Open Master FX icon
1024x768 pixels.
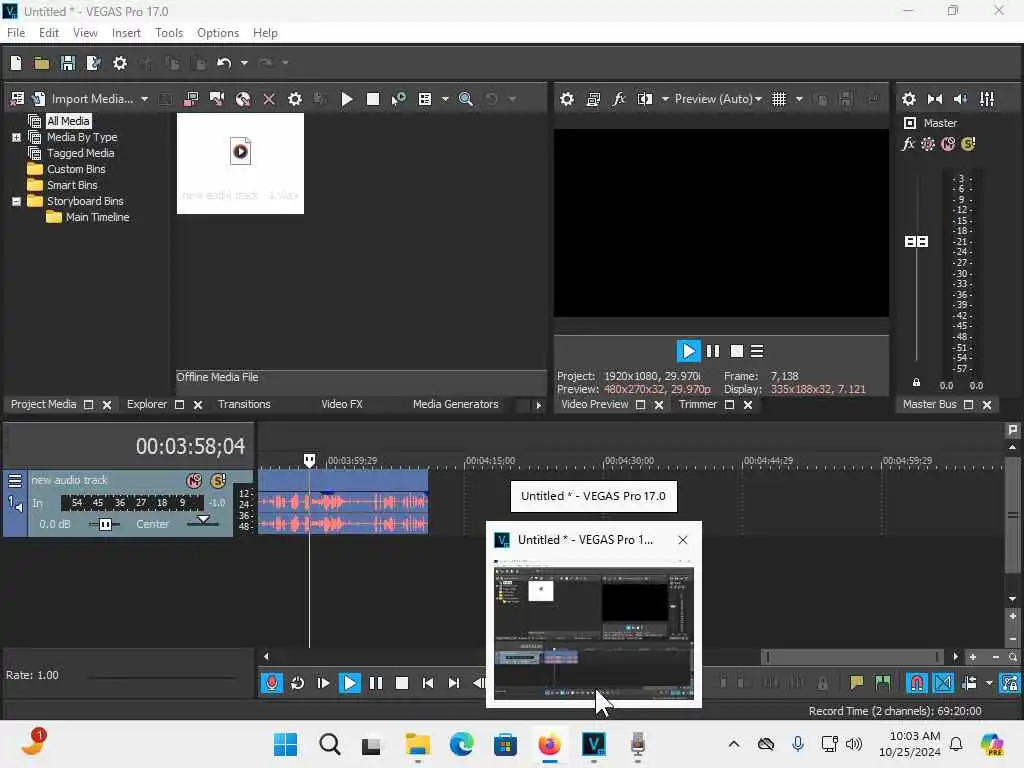(x=908, y=144)
